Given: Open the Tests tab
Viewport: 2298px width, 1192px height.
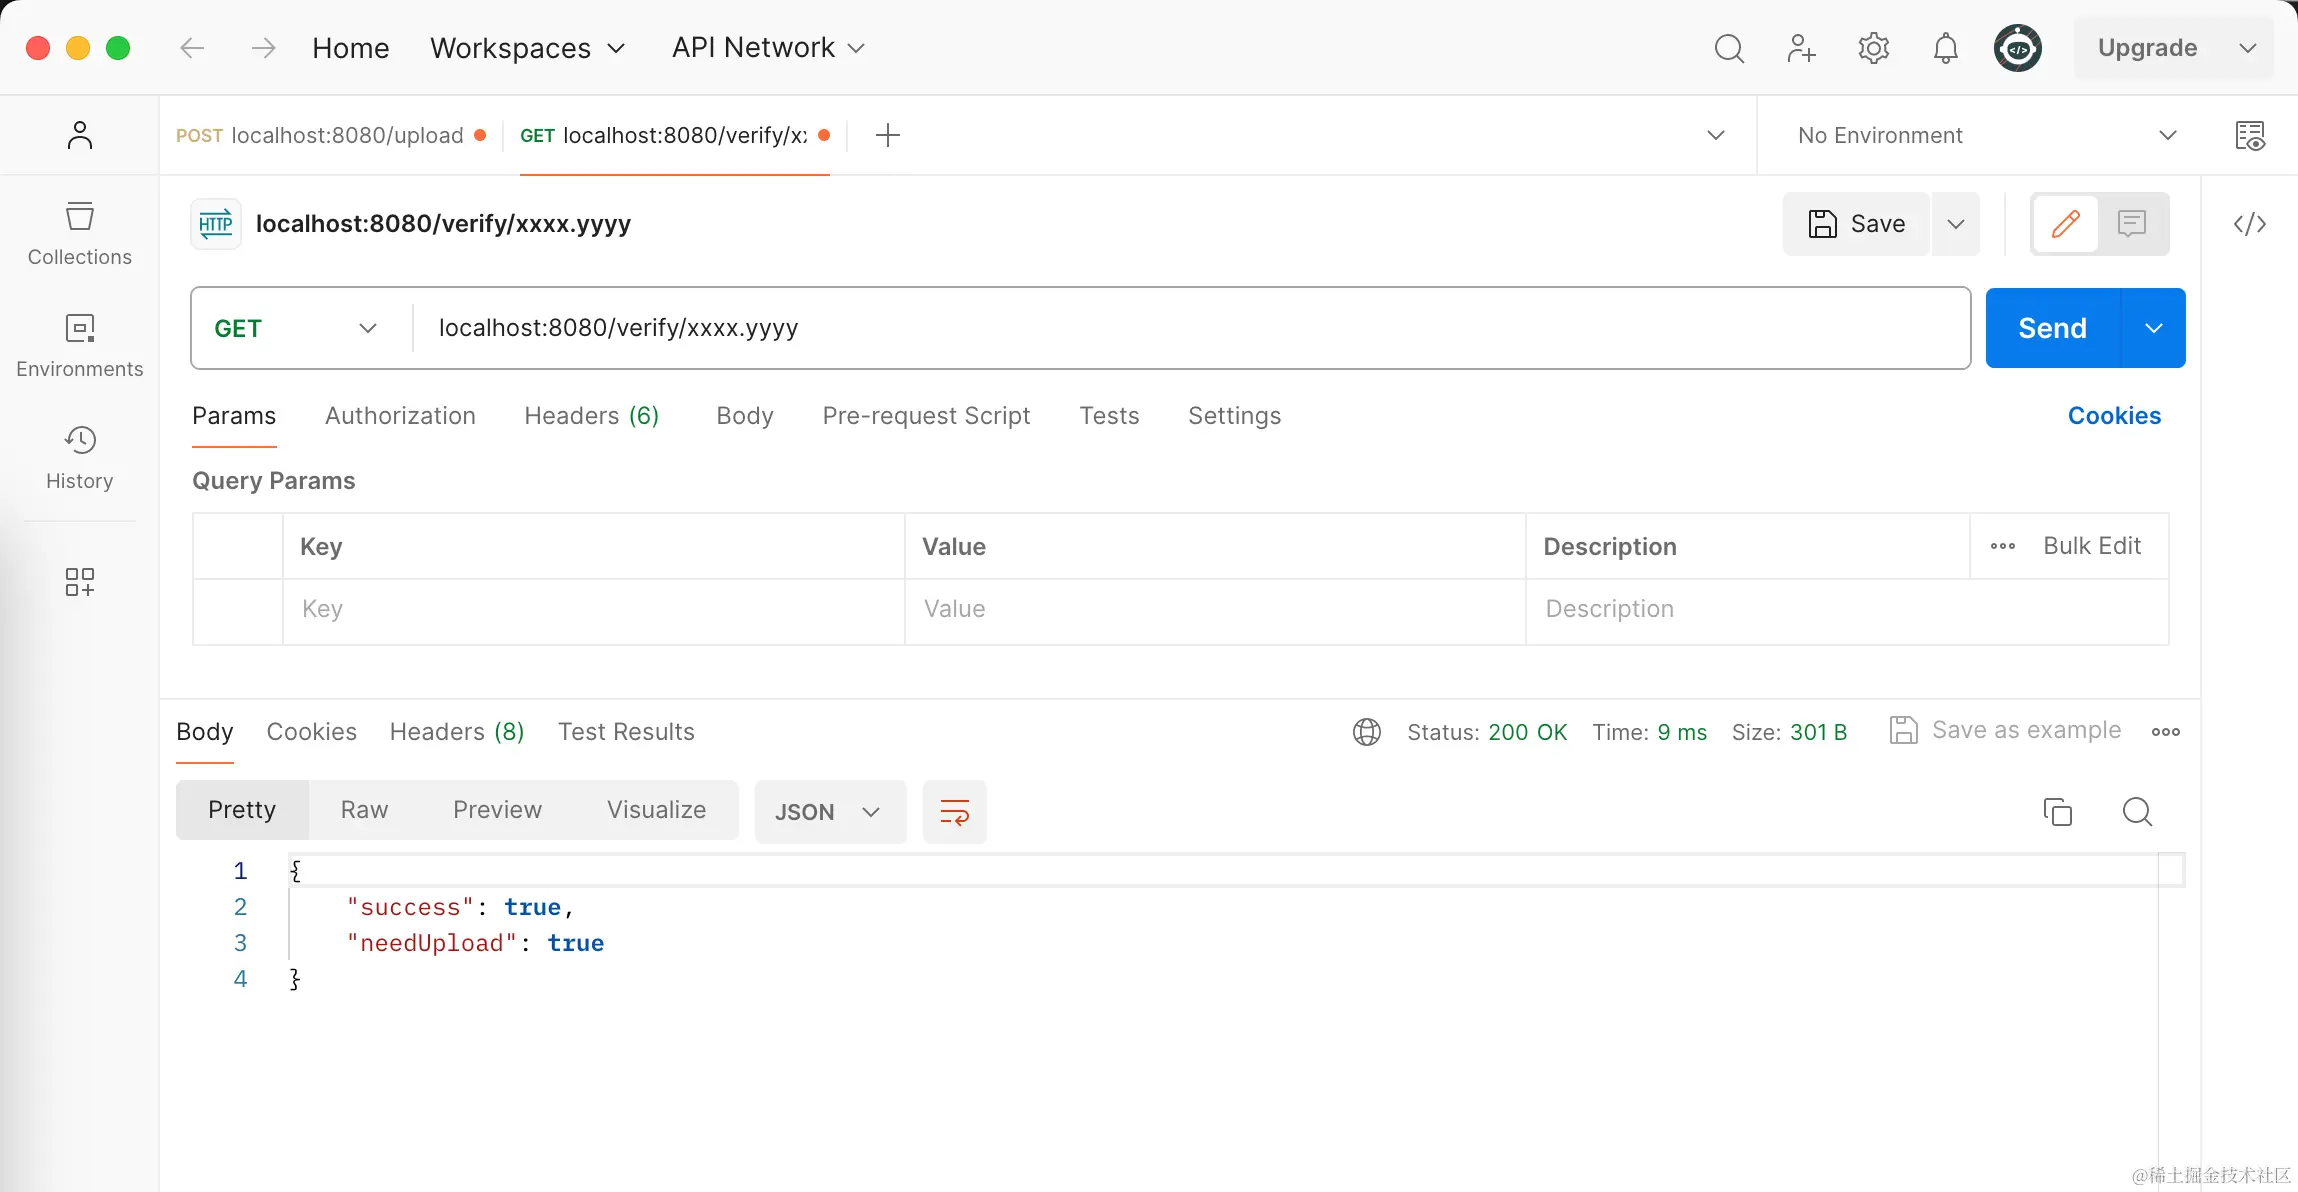Looking at the screenshot, I should click(x=1109, y=416).
